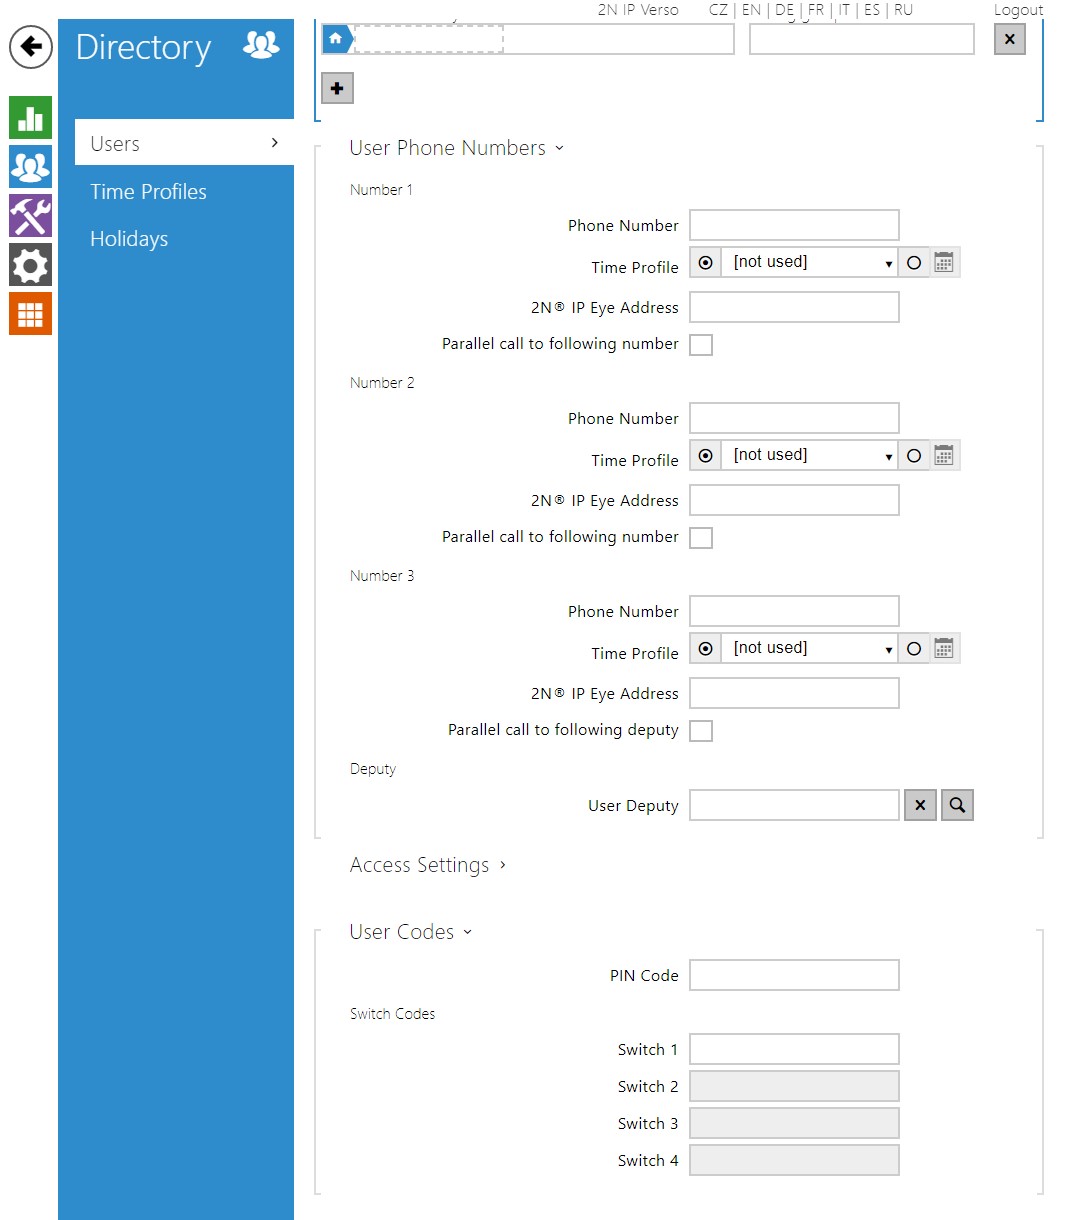Select second radio button in Number 2 Time Profile
Screen dimensions: 1066x1220
coord(914,456)
